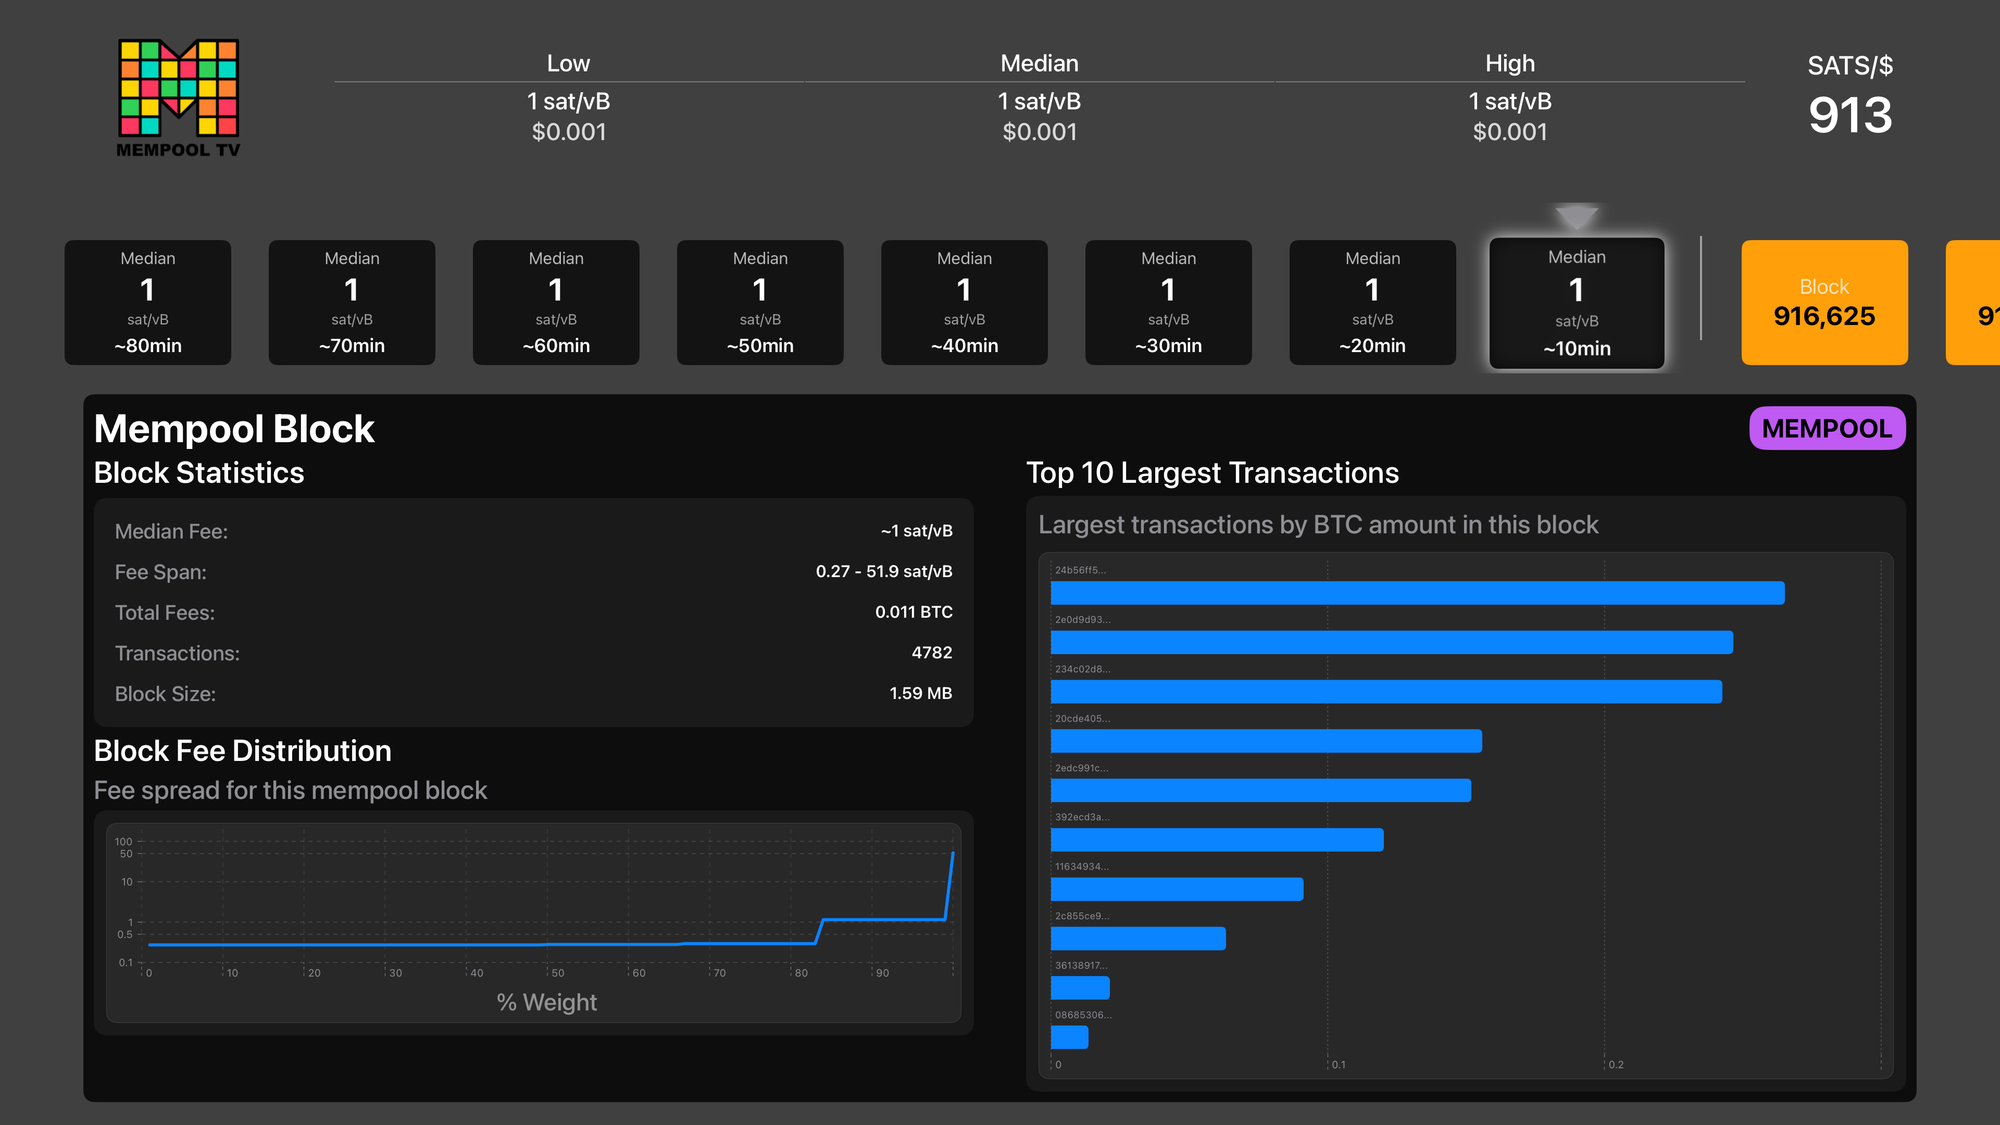2000x1125 pixels.
Task: Click the High fee estimate column
Action: [1509, 98]
